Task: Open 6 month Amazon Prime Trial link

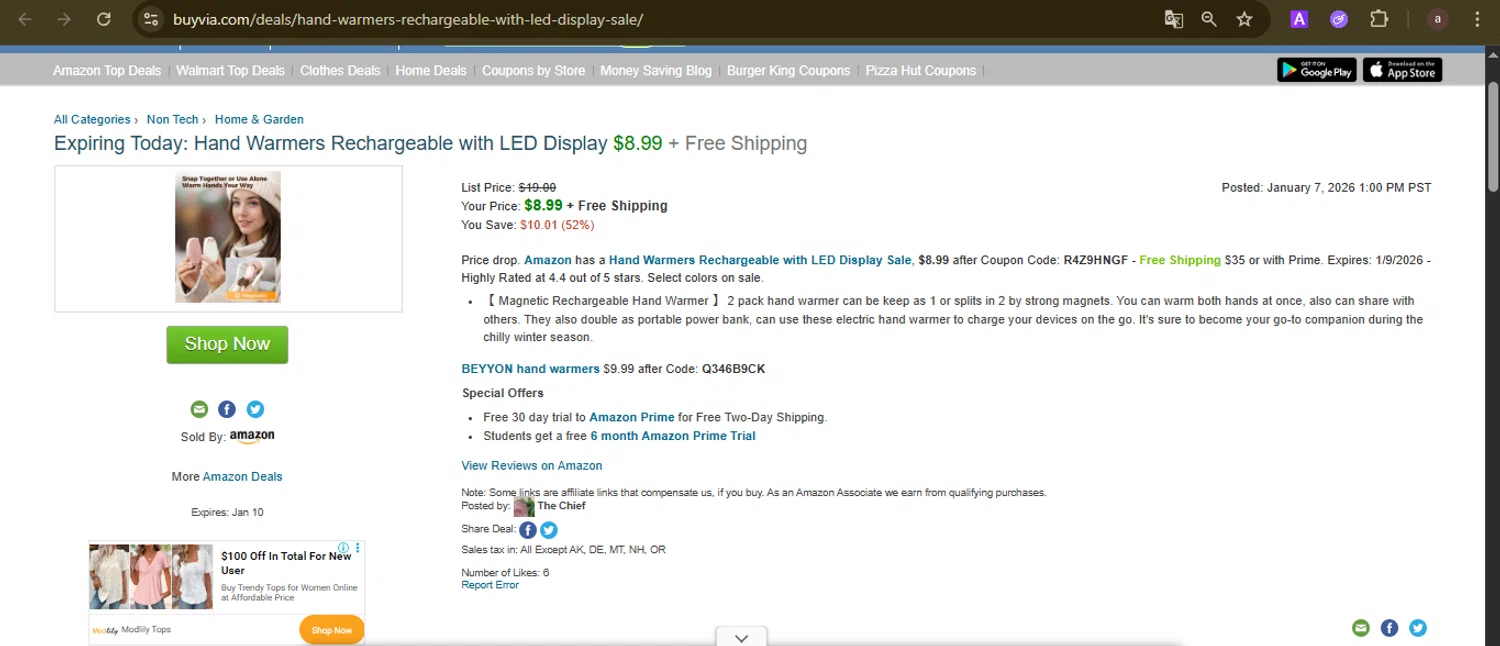Action: [x=673, y=436]
